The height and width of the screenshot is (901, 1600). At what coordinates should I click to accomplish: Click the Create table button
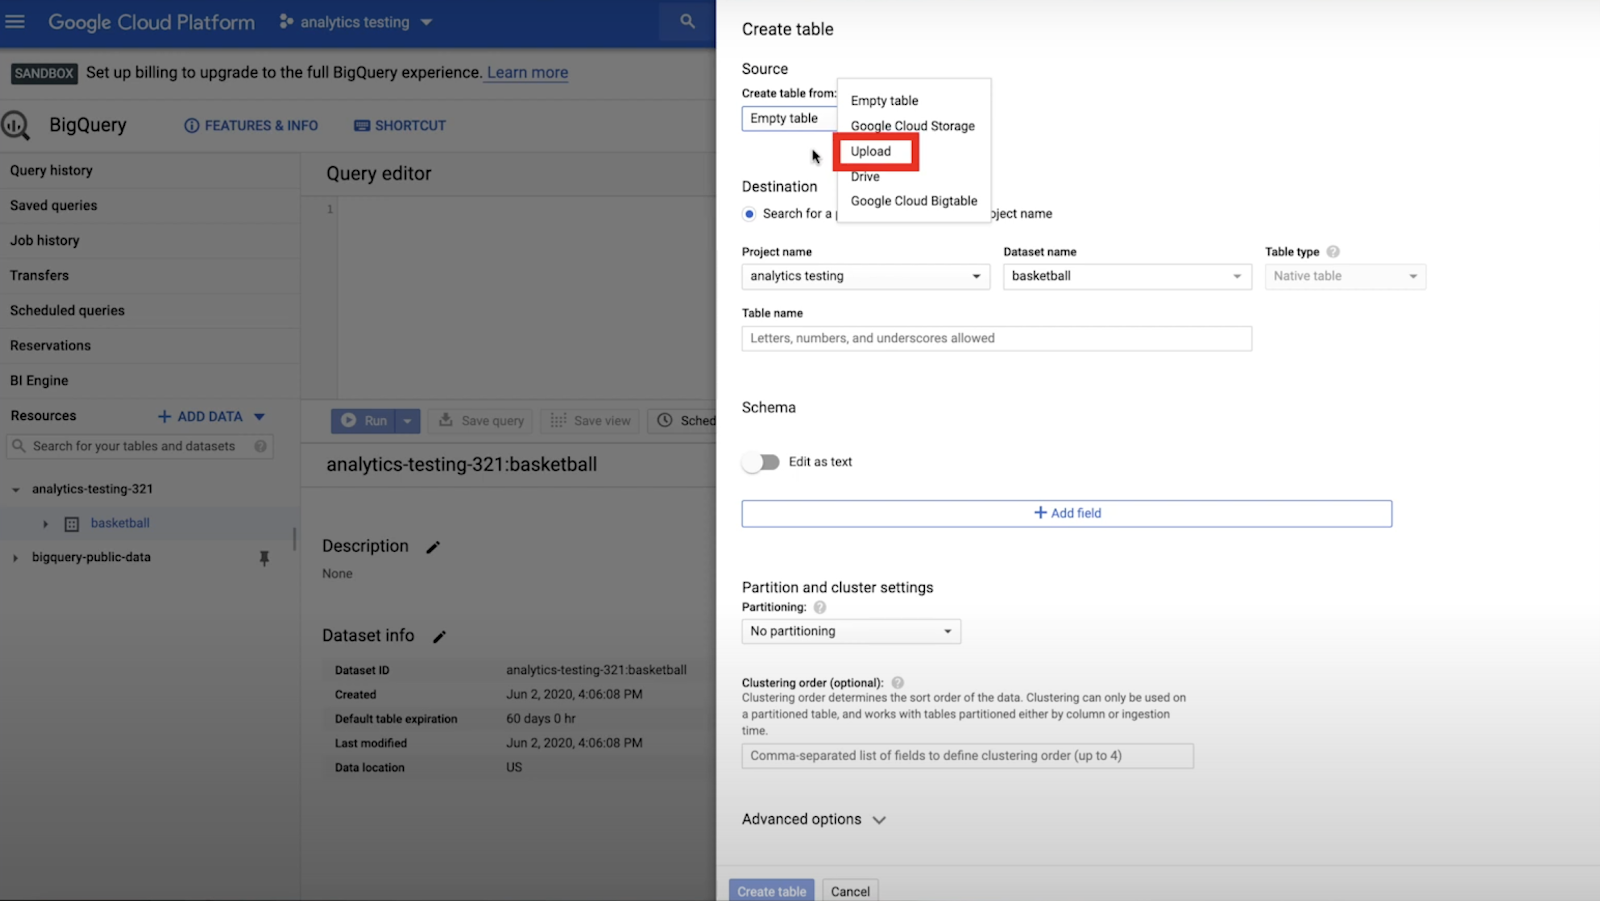[772, 891]
